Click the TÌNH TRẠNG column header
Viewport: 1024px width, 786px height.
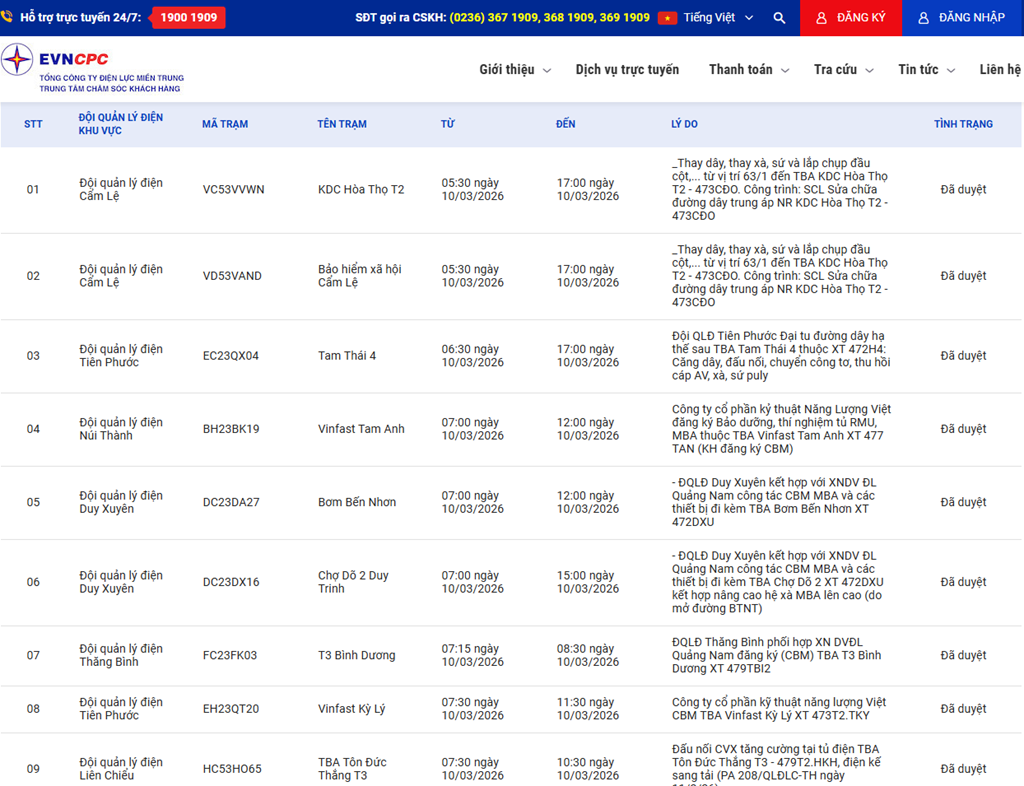(x=963, y=124)
